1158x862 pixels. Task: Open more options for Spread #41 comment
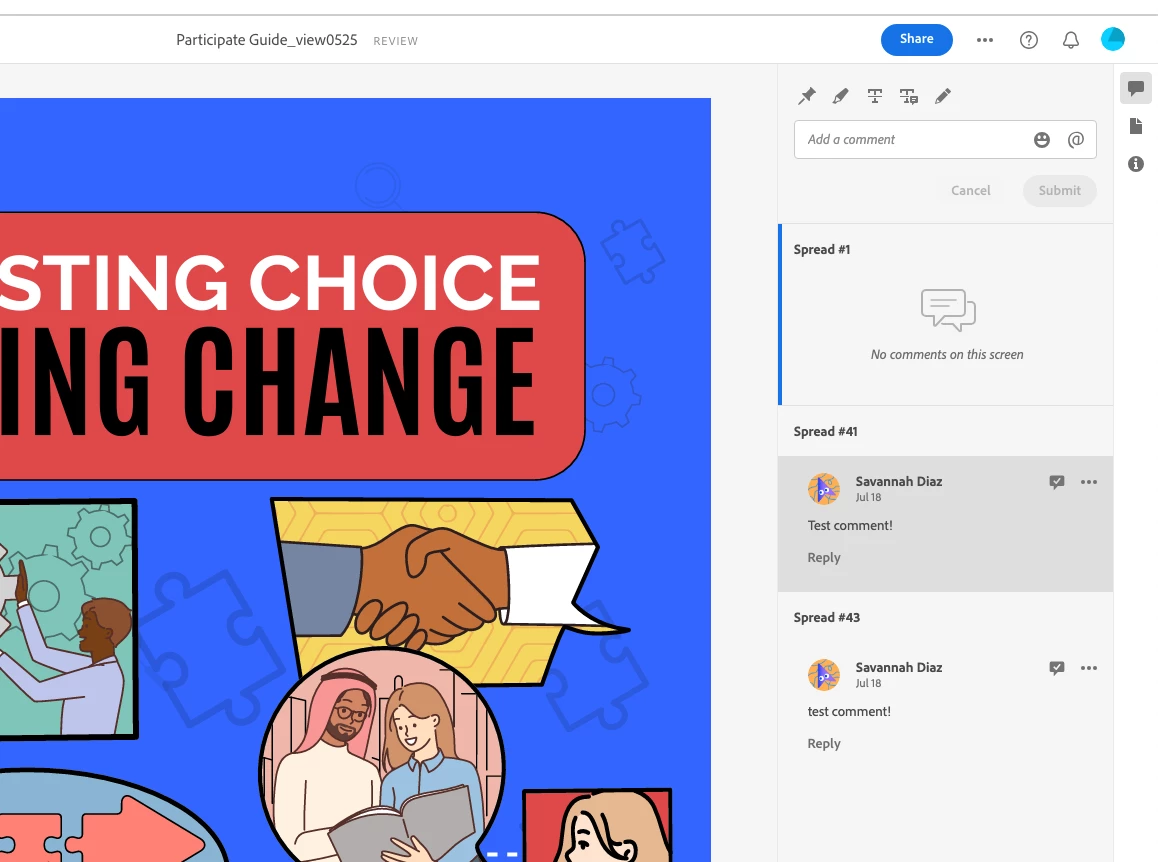tap(1089, 482)
